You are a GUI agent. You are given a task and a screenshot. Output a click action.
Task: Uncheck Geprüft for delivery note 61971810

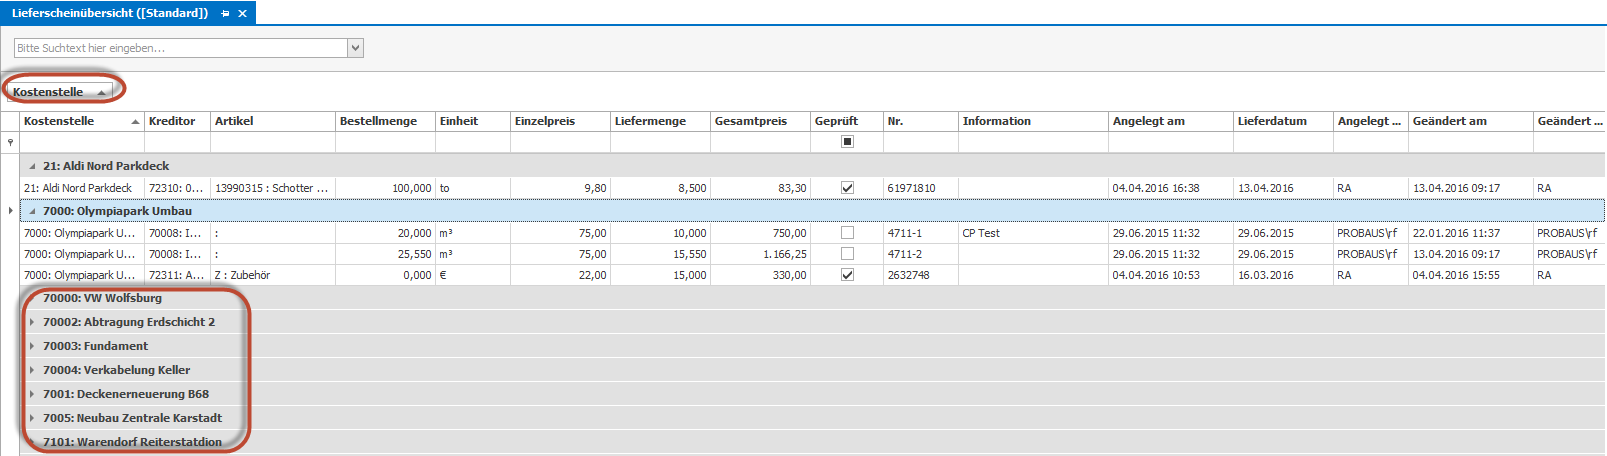[847, 188]
